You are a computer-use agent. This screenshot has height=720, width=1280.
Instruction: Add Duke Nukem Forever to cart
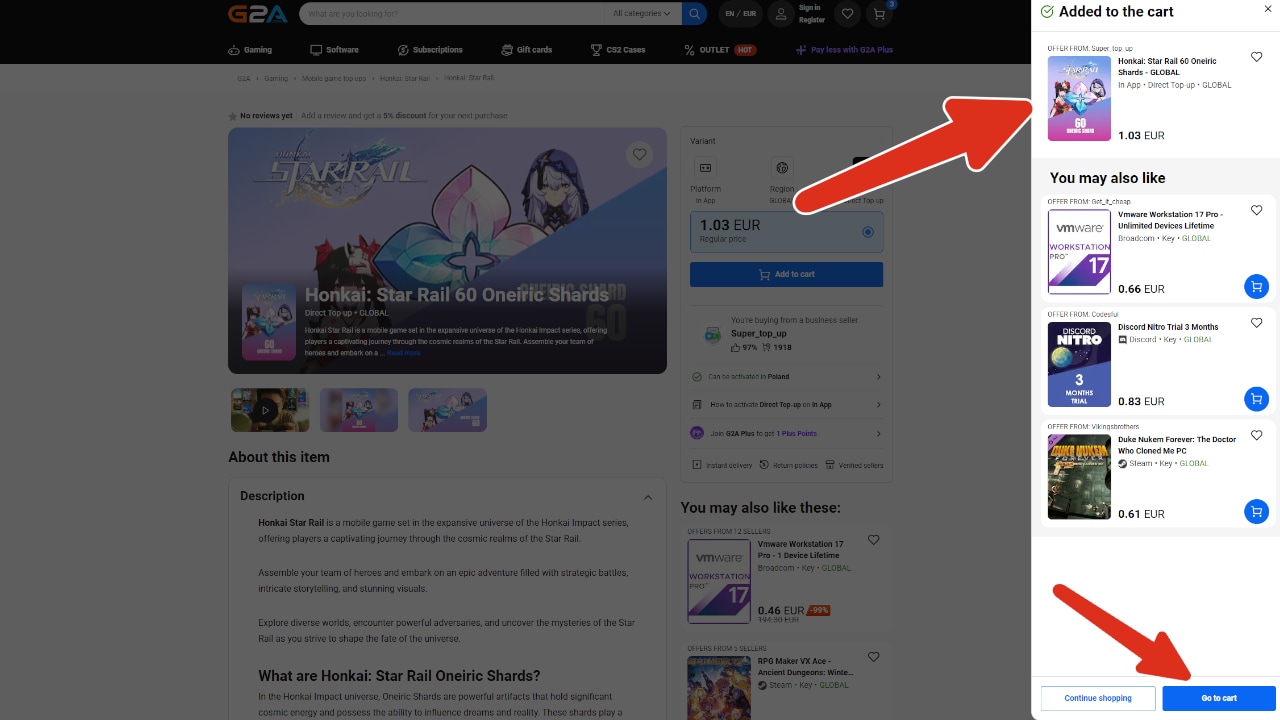tap(1256, 512)
